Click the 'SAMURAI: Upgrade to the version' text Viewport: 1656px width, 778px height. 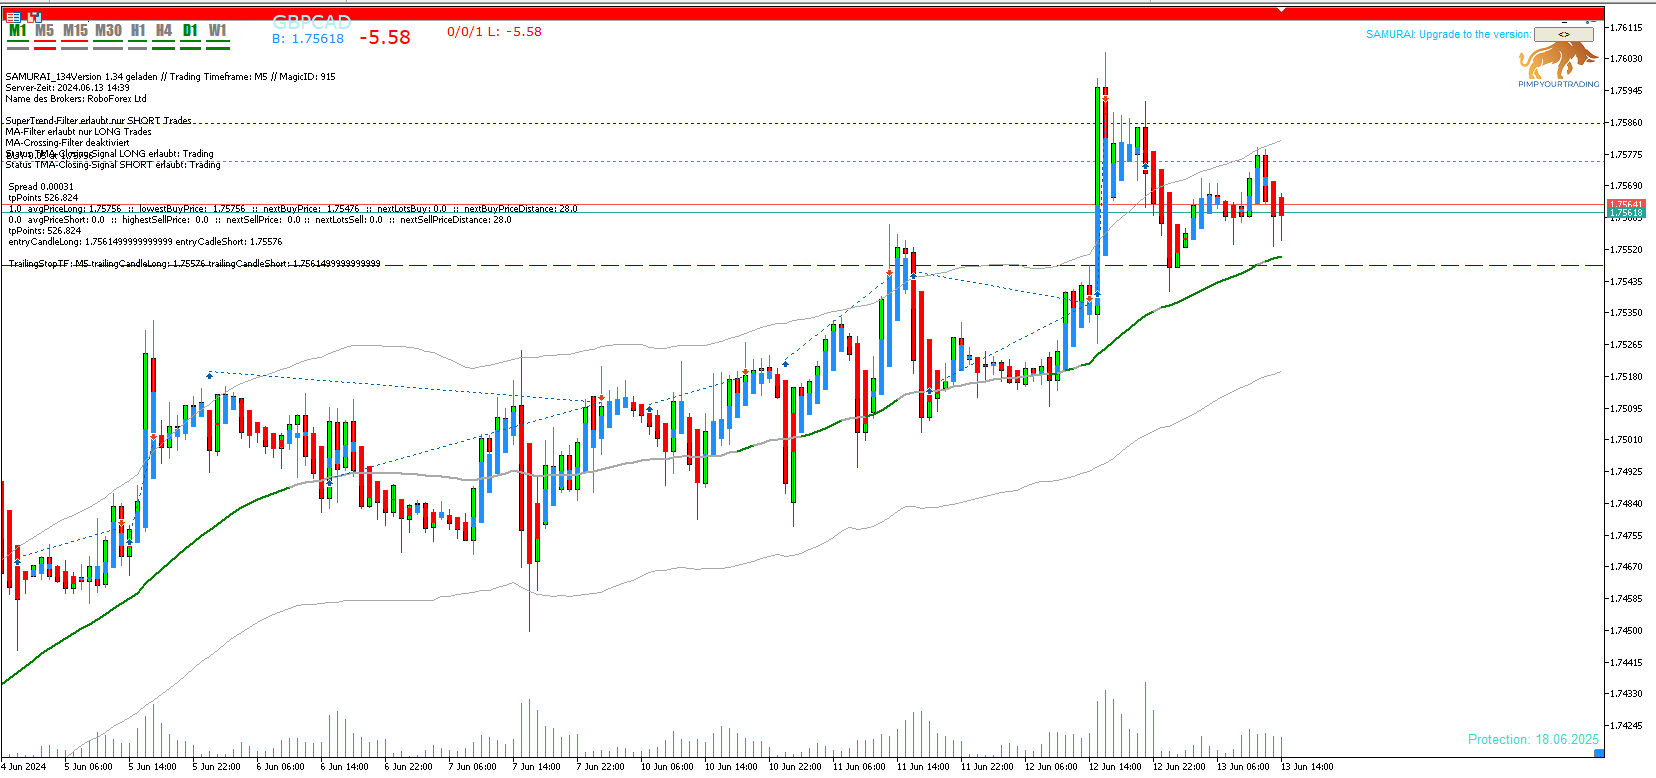click(x=1447, y=34)
